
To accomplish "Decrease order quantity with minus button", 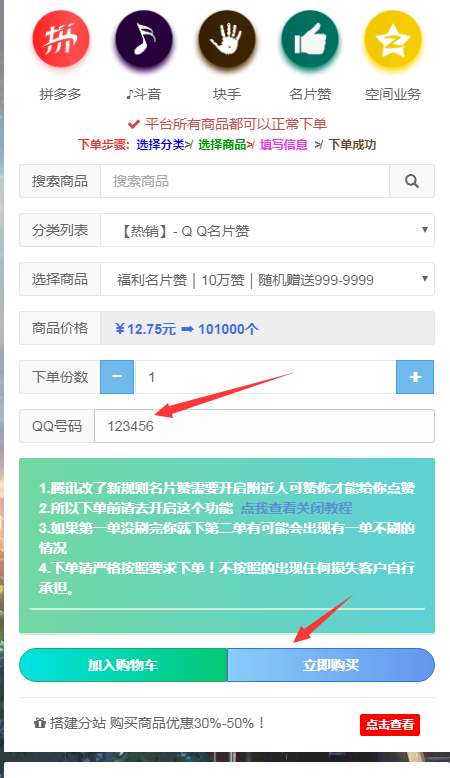I will 117,377.
